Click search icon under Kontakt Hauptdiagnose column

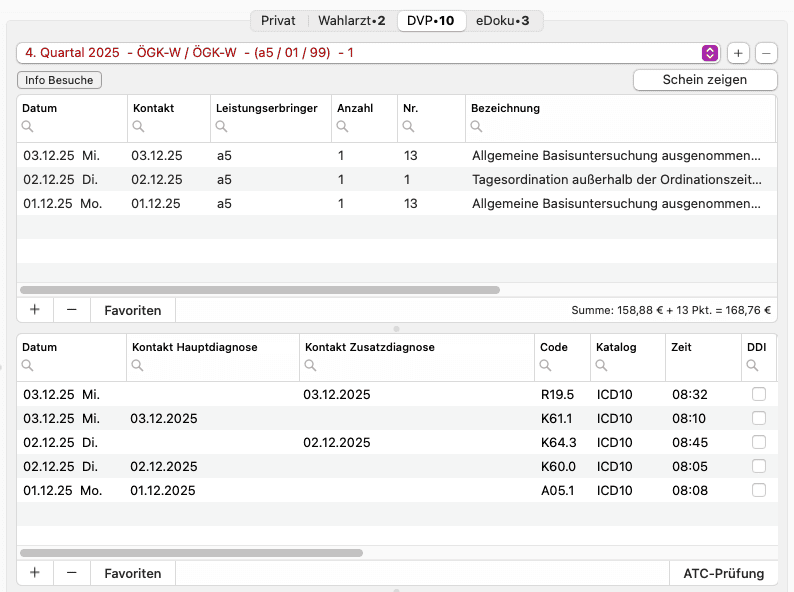pyautogui.click(x=137, y=365)
